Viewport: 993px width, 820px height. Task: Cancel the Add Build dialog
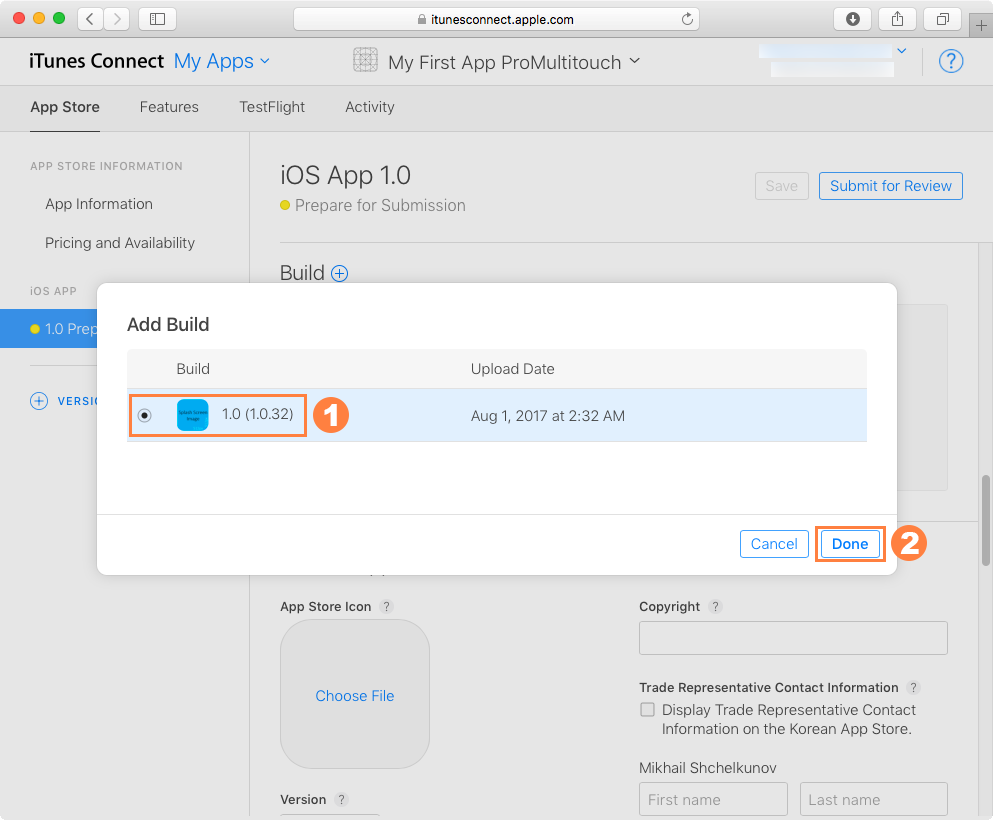tap(774, 544)
